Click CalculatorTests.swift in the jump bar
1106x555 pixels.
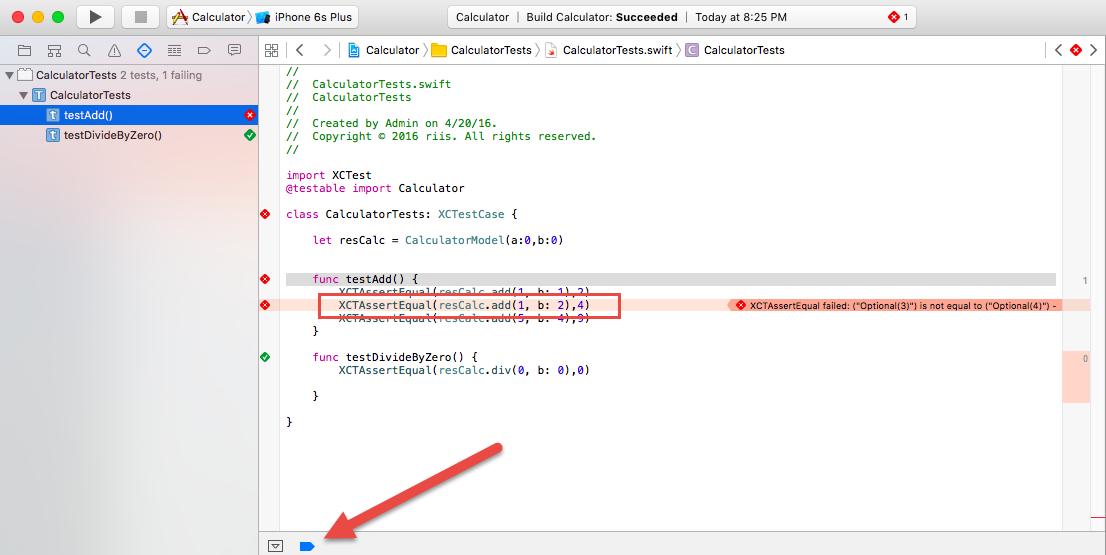coord(609,50)
